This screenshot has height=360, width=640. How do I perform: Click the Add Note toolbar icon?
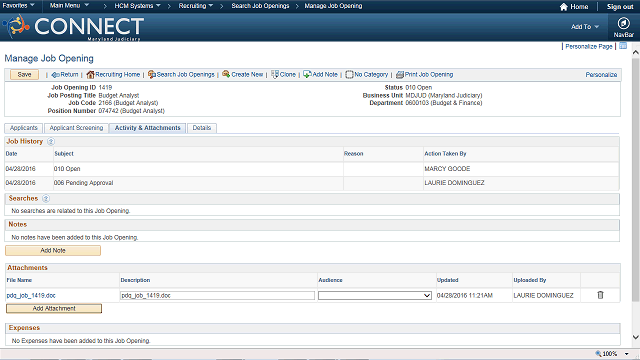click(x=307, y=74)
